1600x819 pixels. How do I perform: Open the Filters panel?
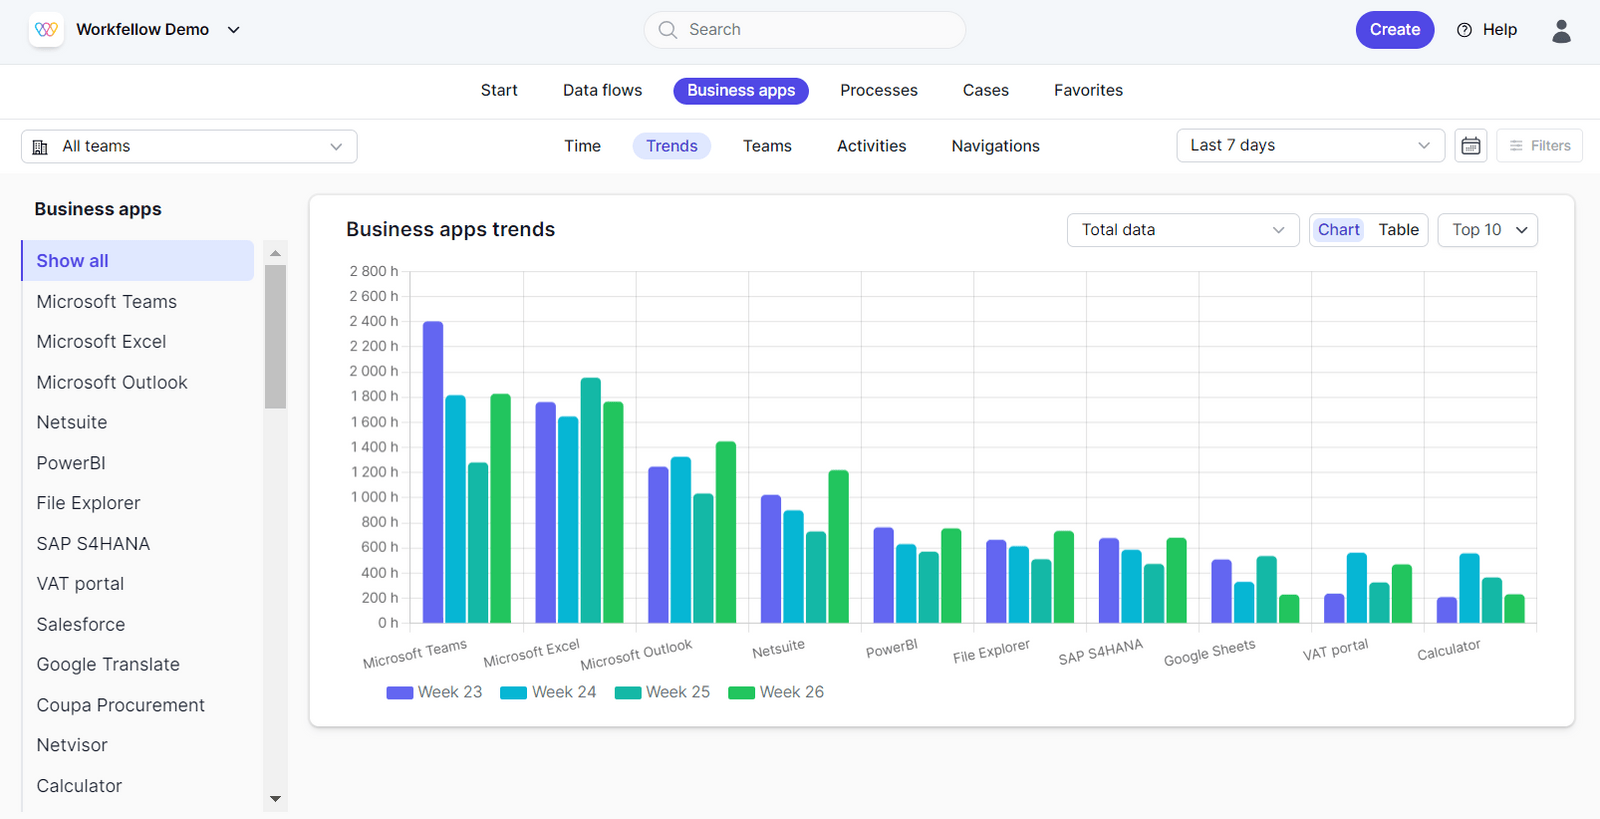[1539, 146]
